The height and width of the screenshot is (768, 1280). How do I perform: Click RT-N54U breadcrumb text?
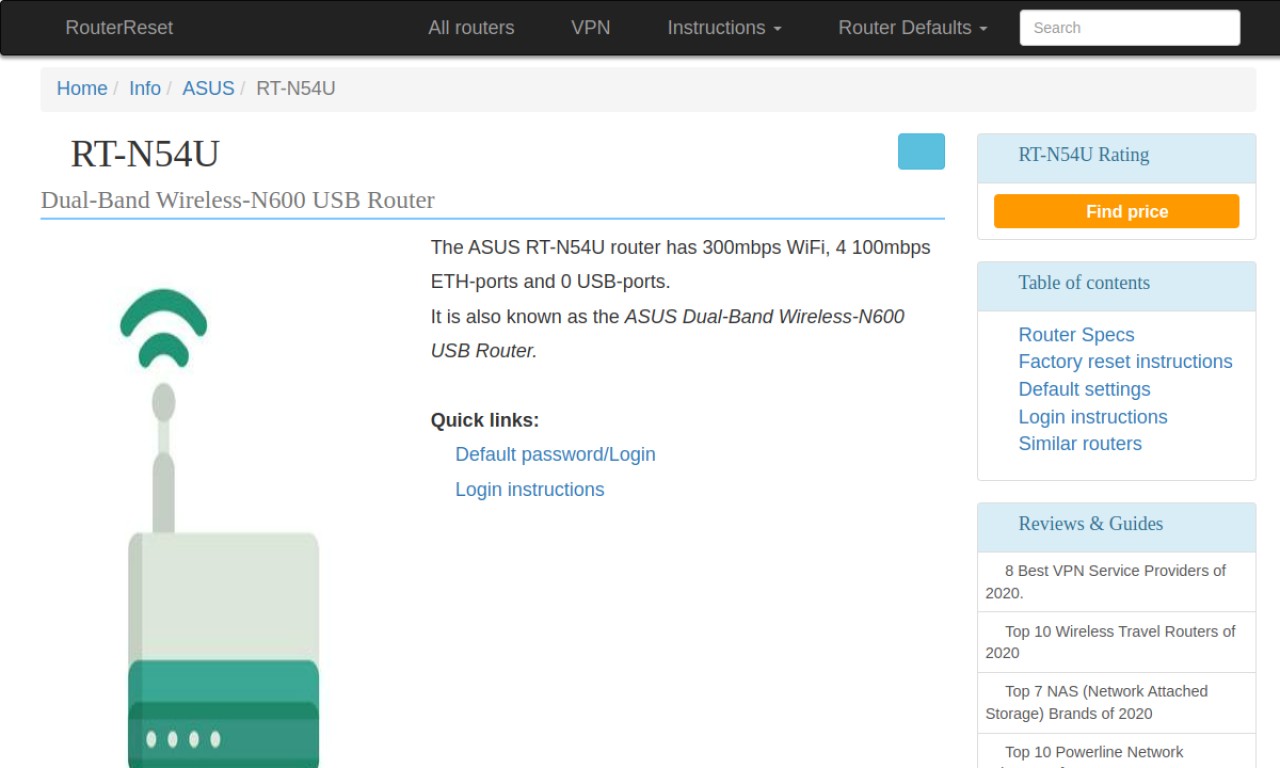pyautogui.click(x=296, y=88)
